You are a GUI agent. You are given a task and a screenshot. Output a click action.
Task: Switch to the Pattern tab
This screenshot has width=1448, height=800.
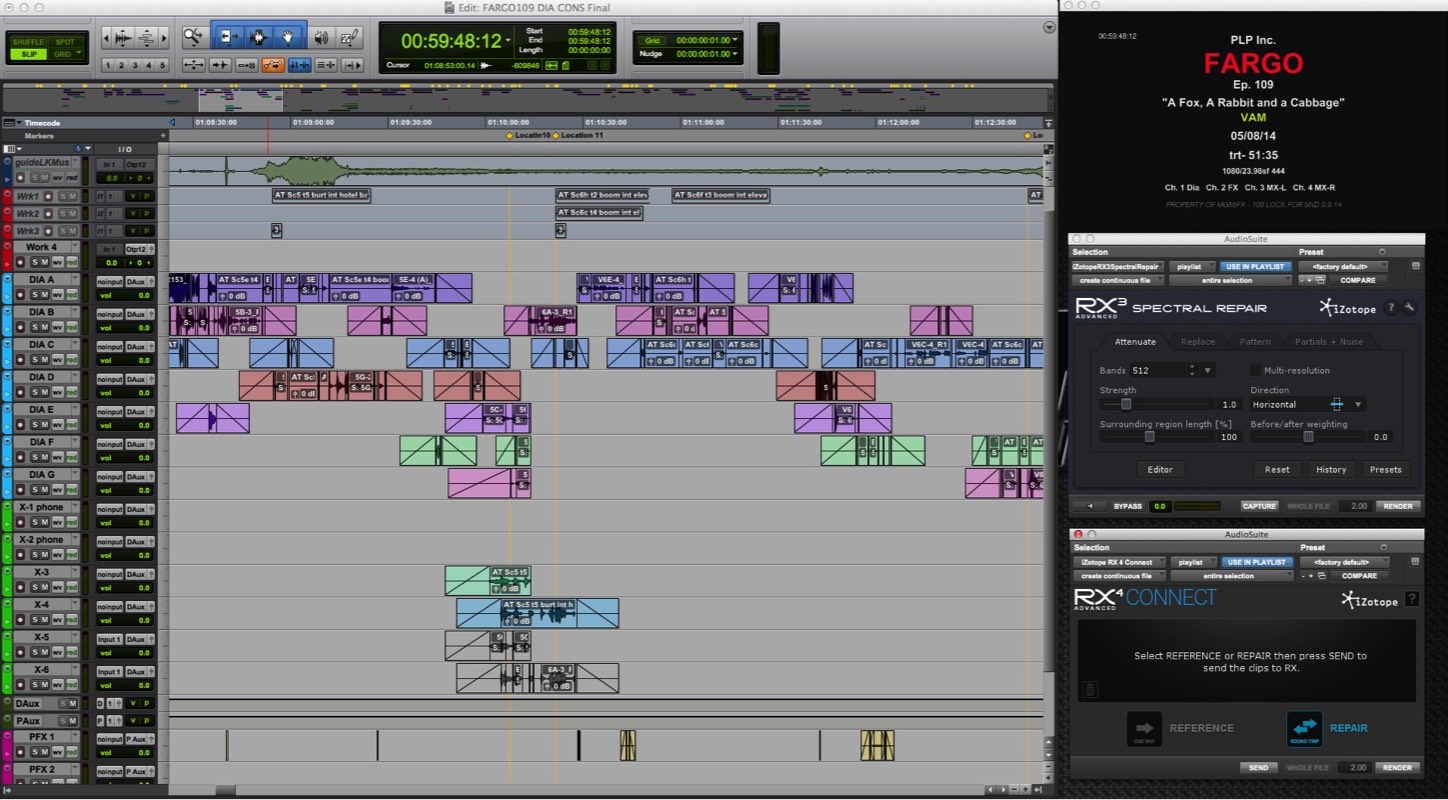point(1255,342)
